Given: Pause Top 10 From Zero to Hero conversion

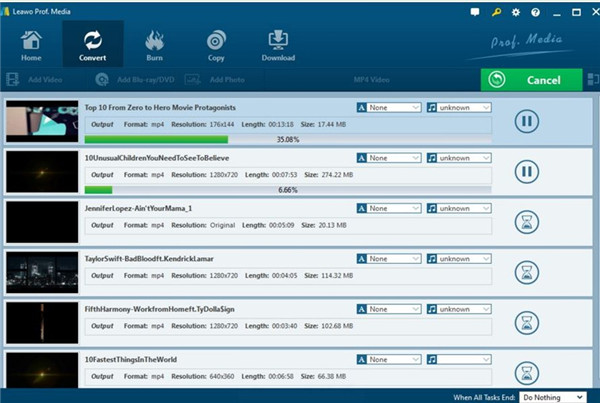Looking at the screenshot, I should (527, 121).
